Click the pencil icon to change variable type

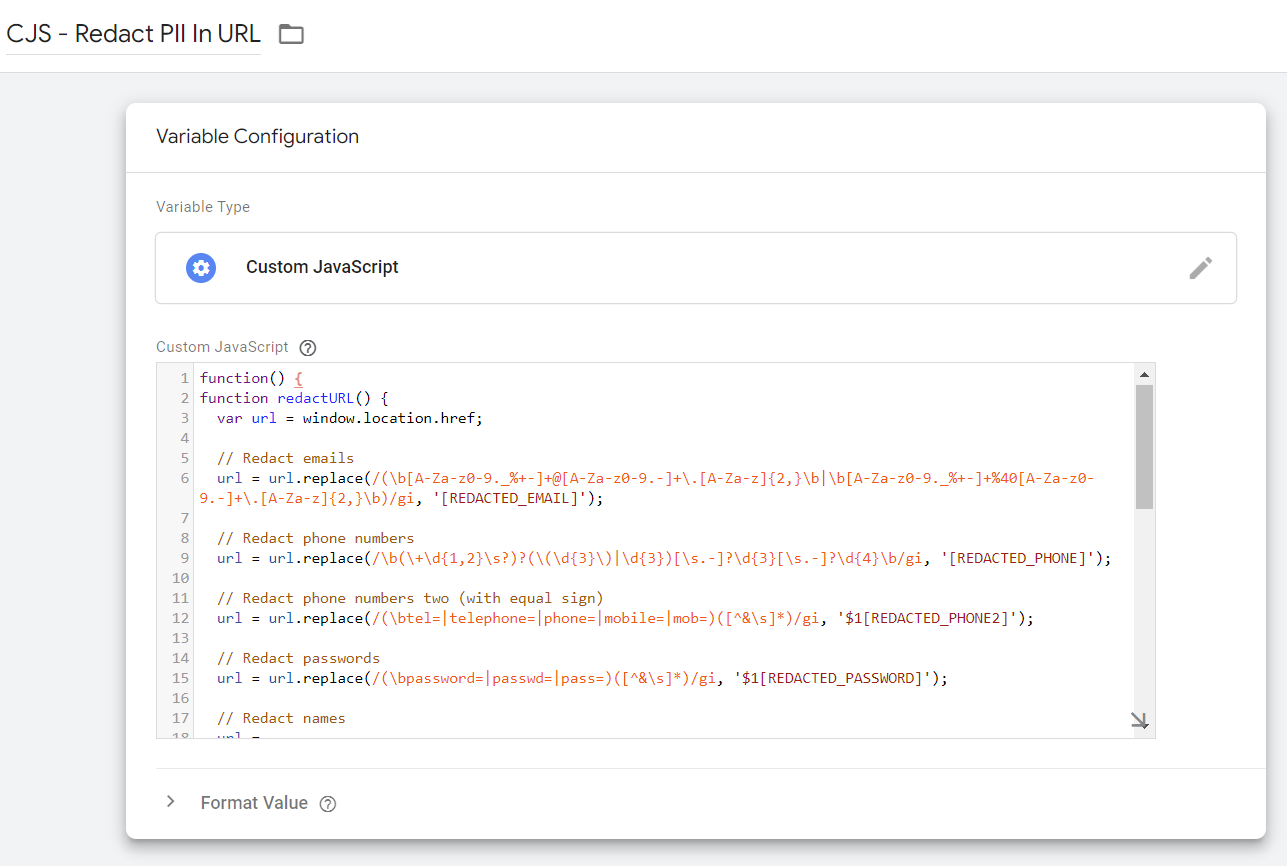1201,267
